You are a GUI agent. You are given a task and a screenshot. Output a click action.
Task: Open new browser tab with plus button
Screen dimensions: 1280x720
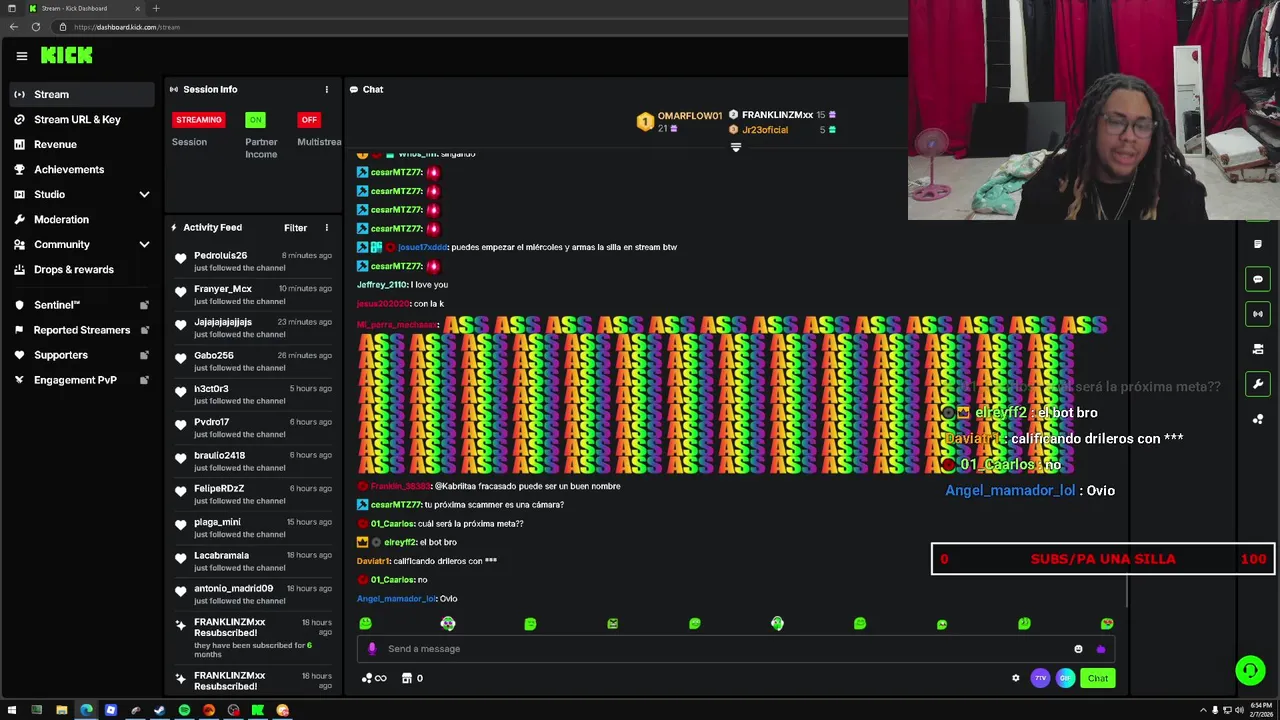coord(155,8)
